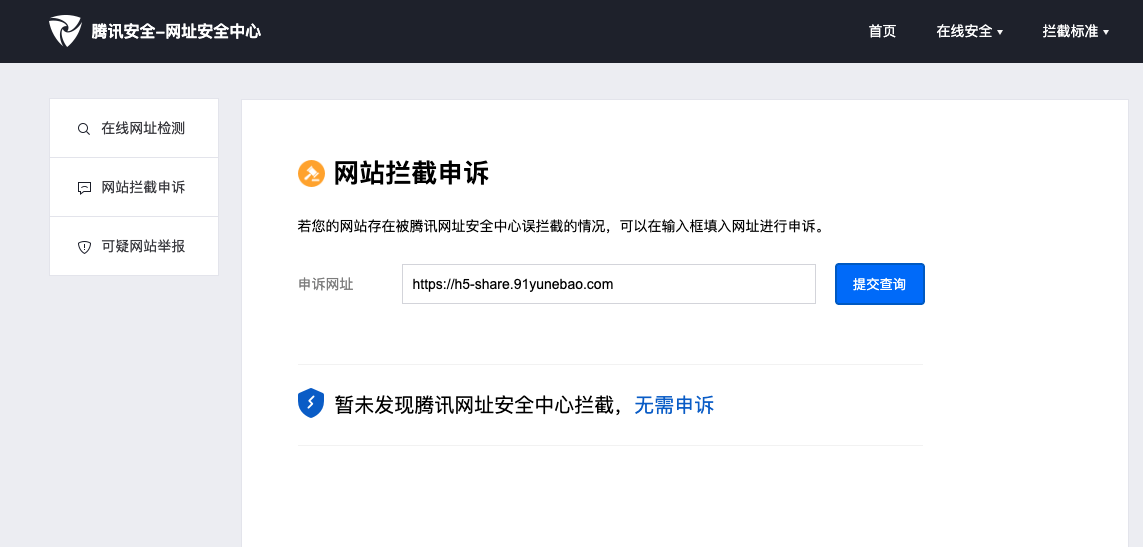
Task: Click the magnifier icon beside 在线网址检测
Action: pos(84,129)
